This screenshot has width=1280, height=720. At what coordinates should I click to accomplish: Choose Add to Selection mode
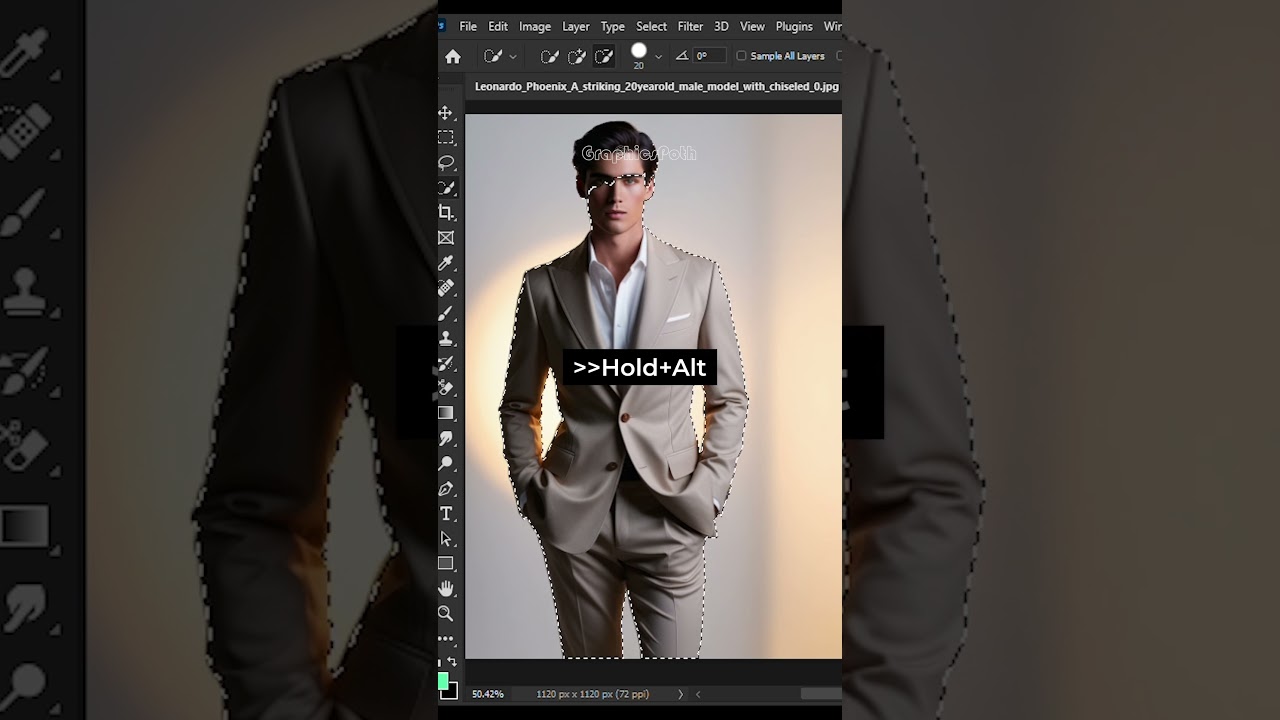(x=577, y=57)
